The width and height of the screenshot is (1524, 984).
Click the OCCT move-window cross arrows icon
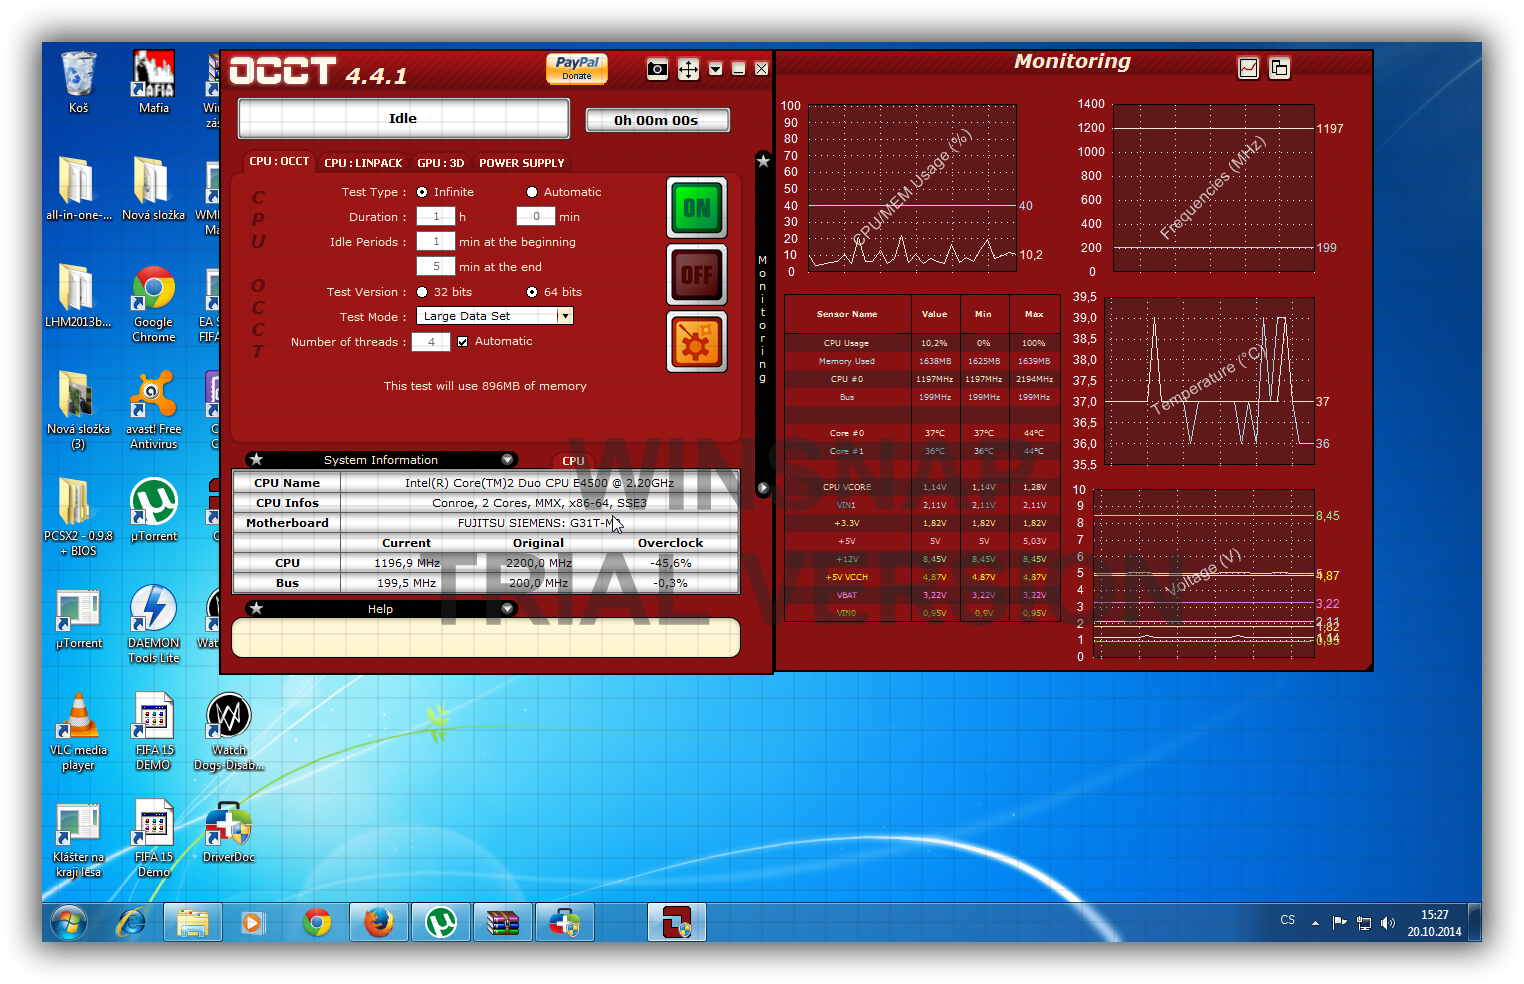pyautogui.click(x=688, y=69)
